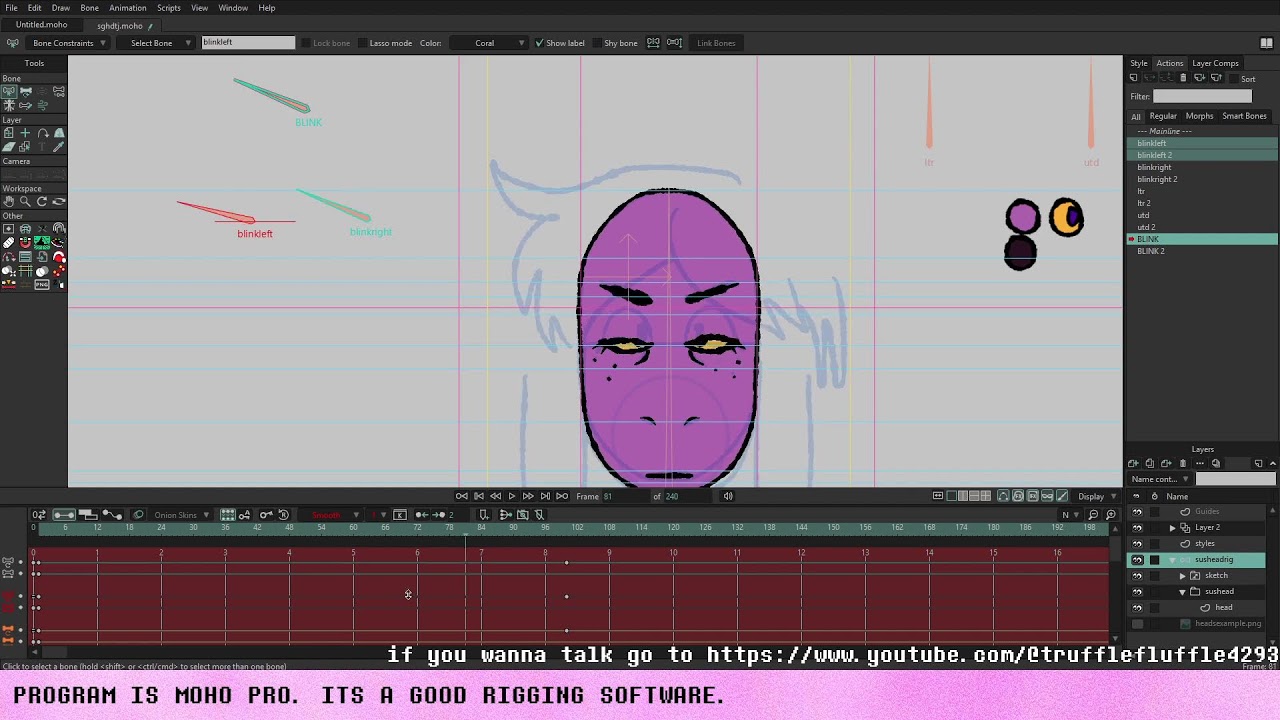Choose the Pan Workspace hand tool
The image size is (1280, 720).
[9, 201]
